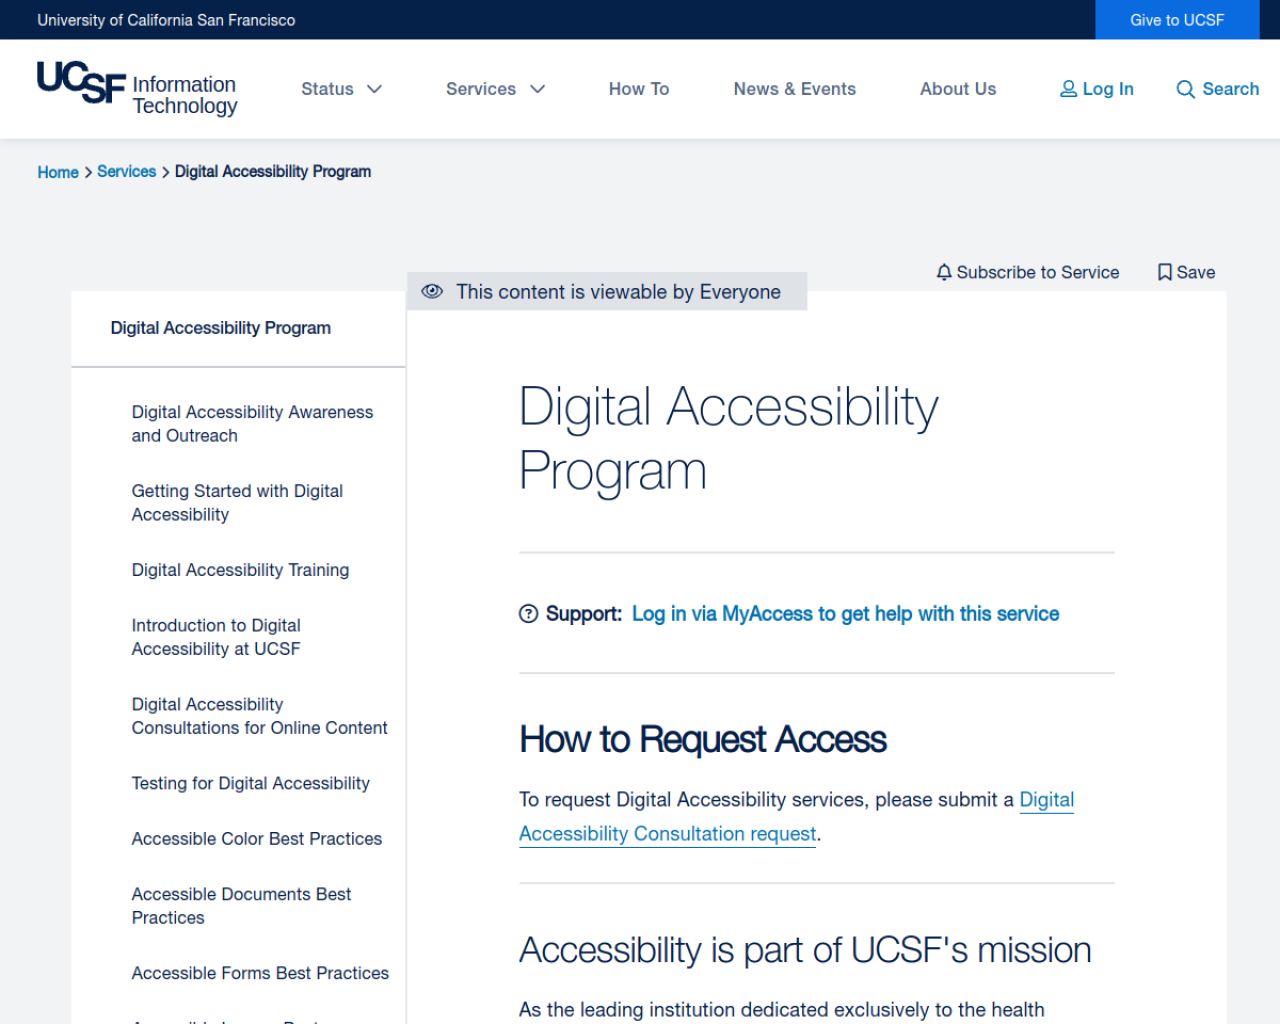Click the user icon beside Log In
This screenshot has width=1280, height=1024.
click(1068, 89)
